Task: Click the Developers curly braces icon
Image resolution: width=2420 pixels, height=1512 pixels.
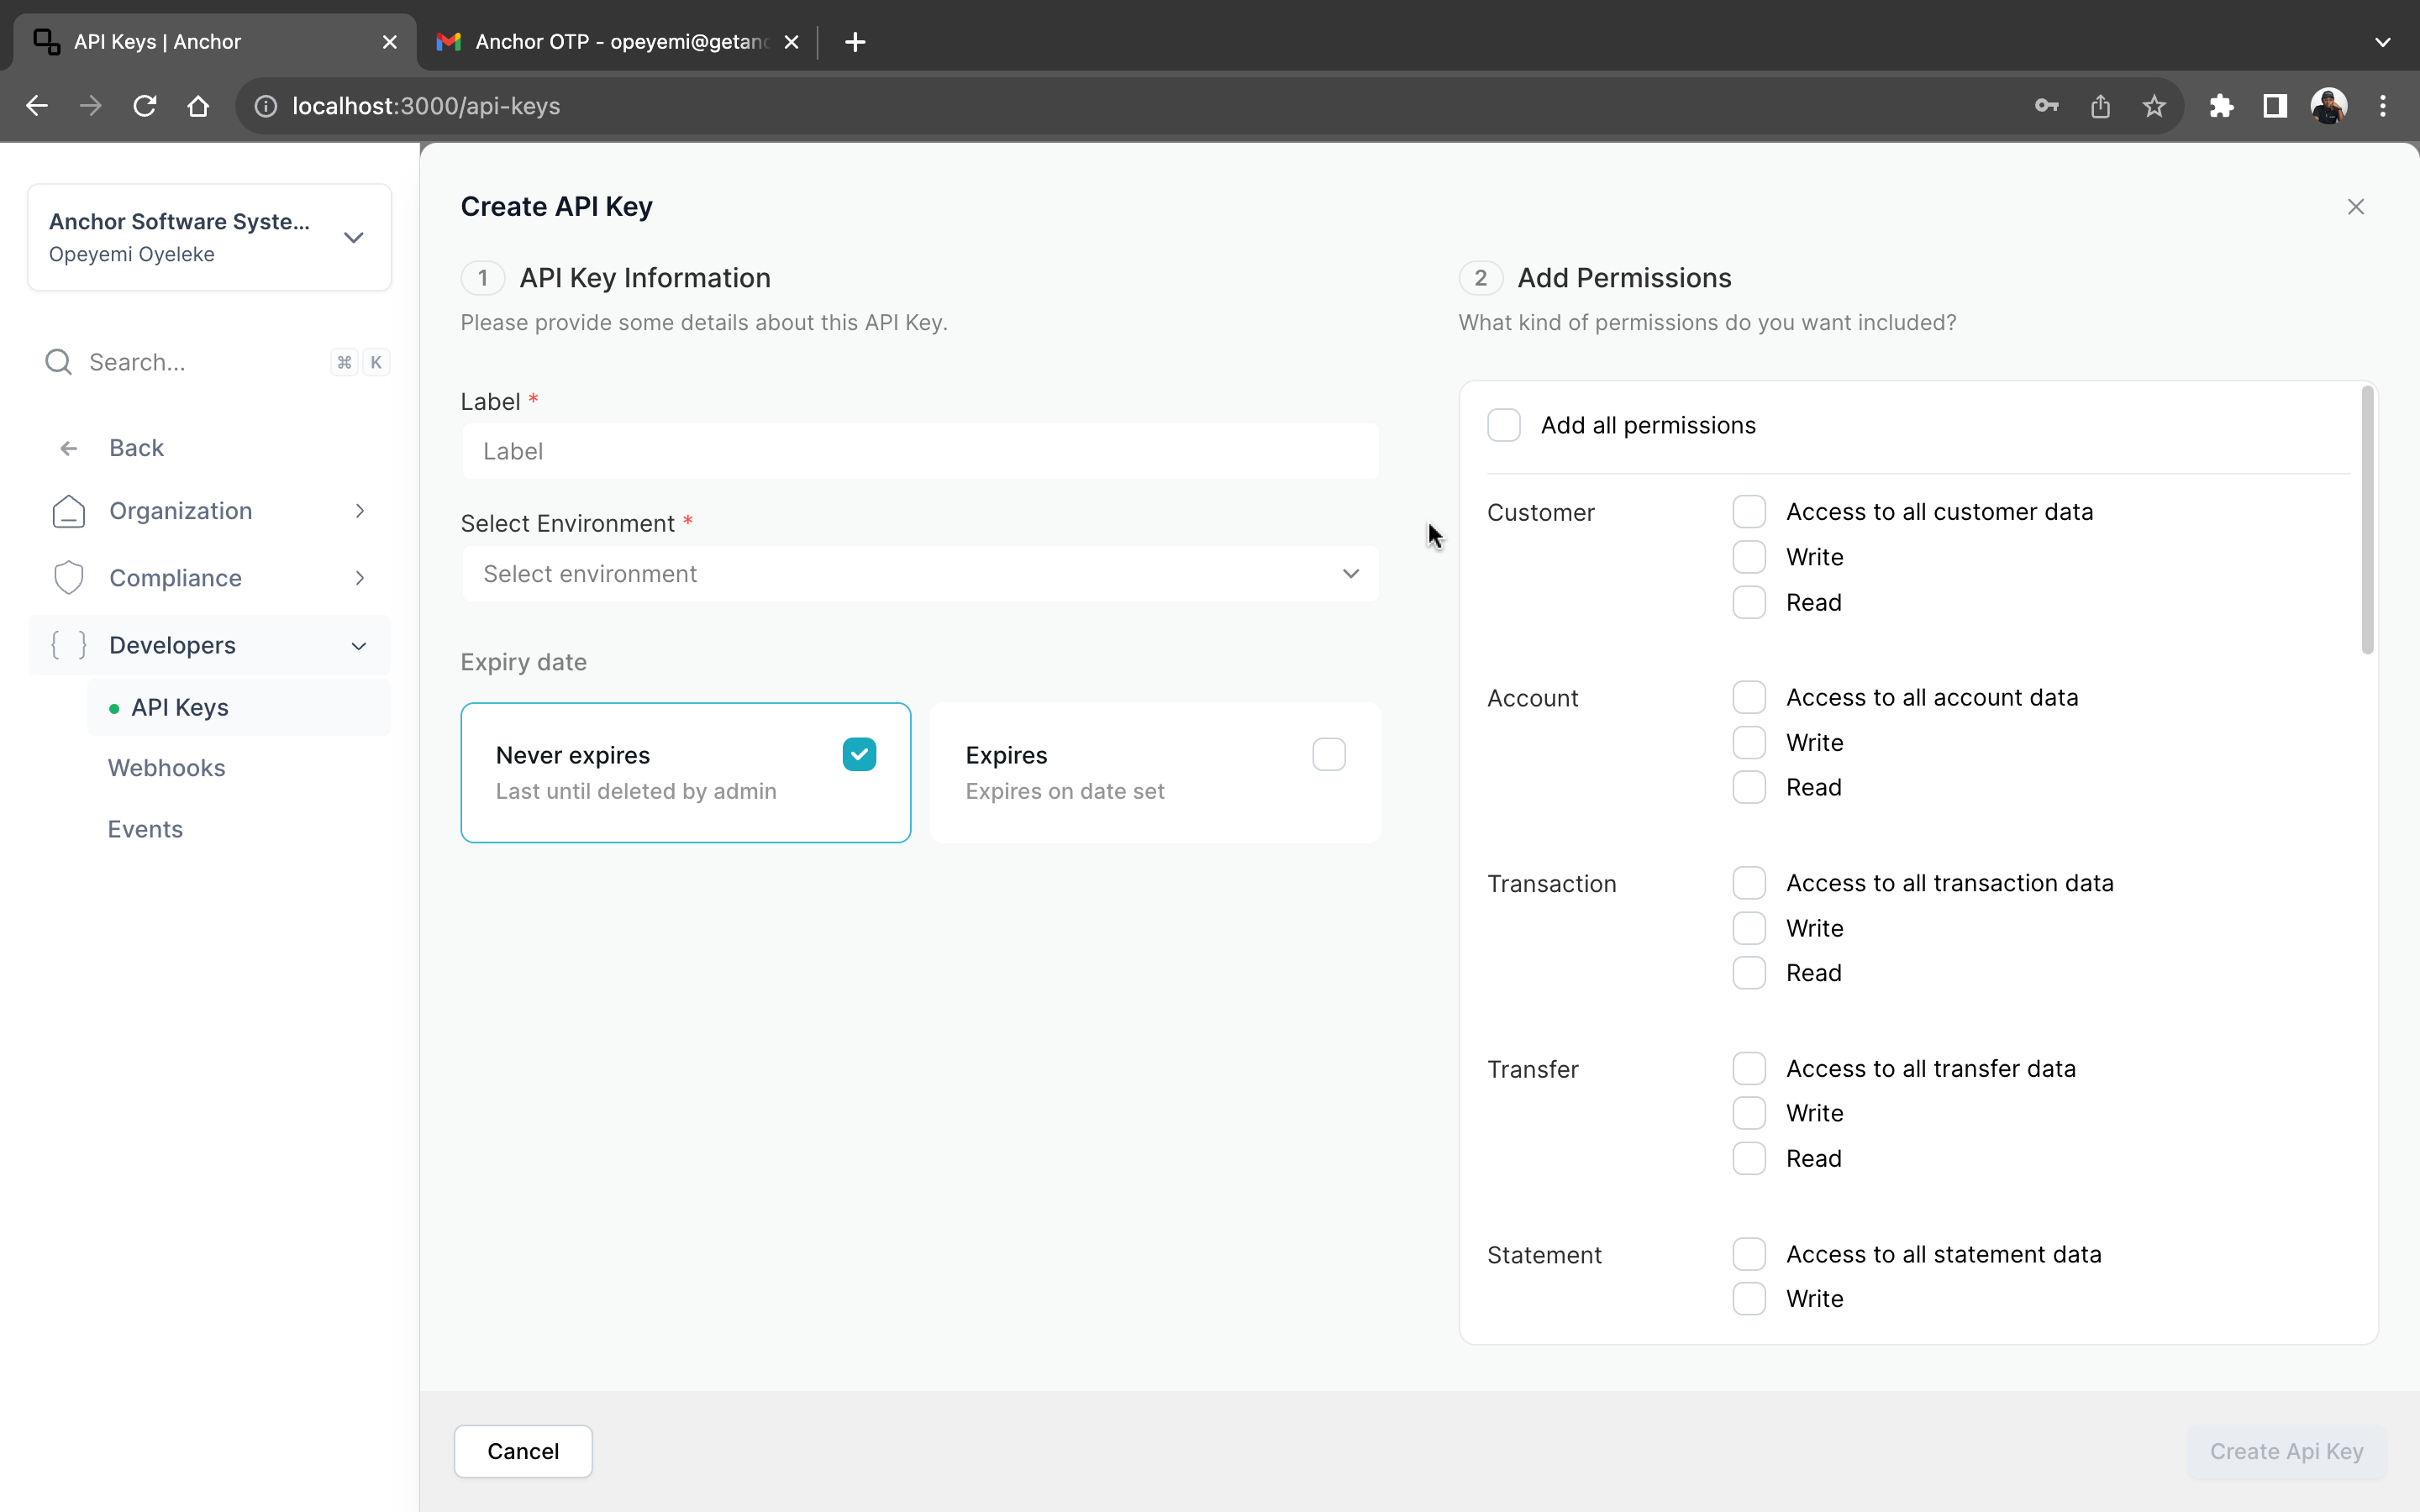Action: (x=68, y=645)
